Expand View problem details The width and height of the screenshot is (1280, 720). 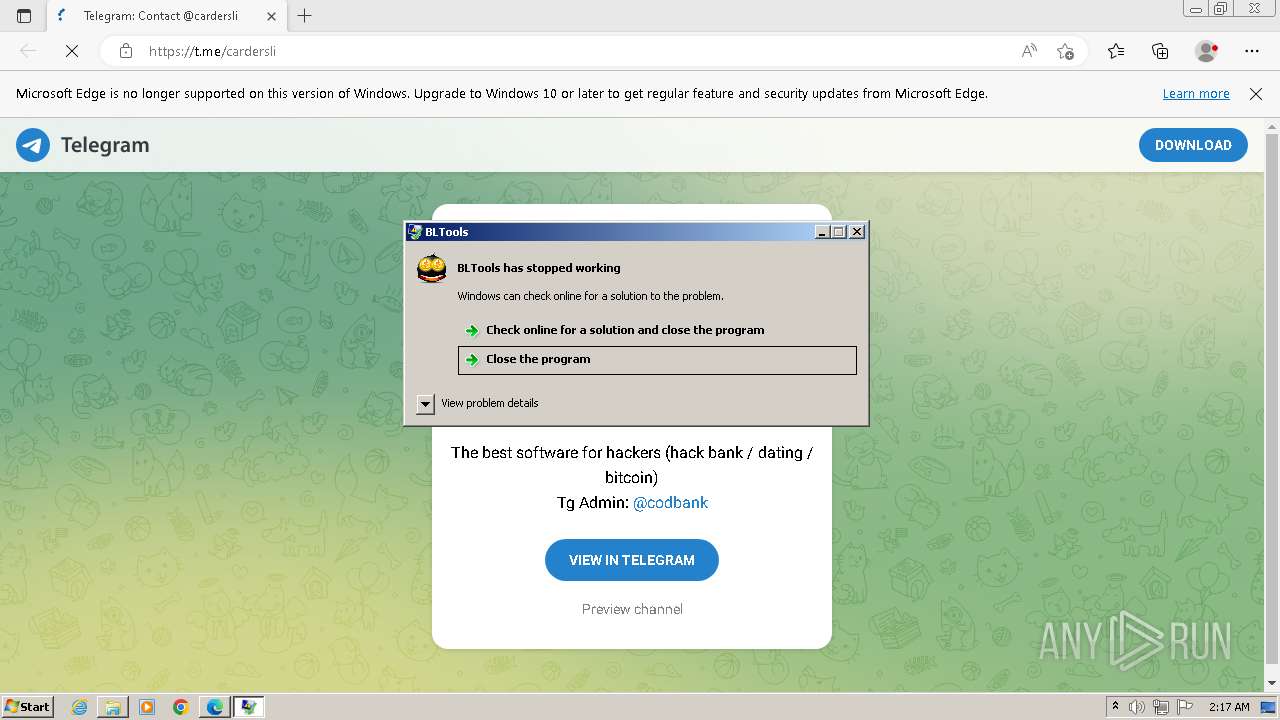(425, 403)
